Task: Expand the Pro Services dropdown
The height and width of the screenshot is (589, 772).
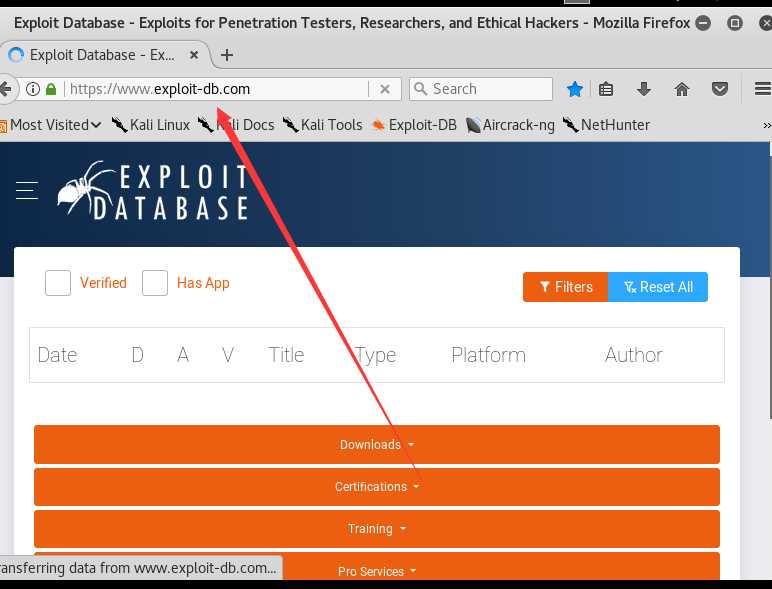Action: (x=377, y=566)
